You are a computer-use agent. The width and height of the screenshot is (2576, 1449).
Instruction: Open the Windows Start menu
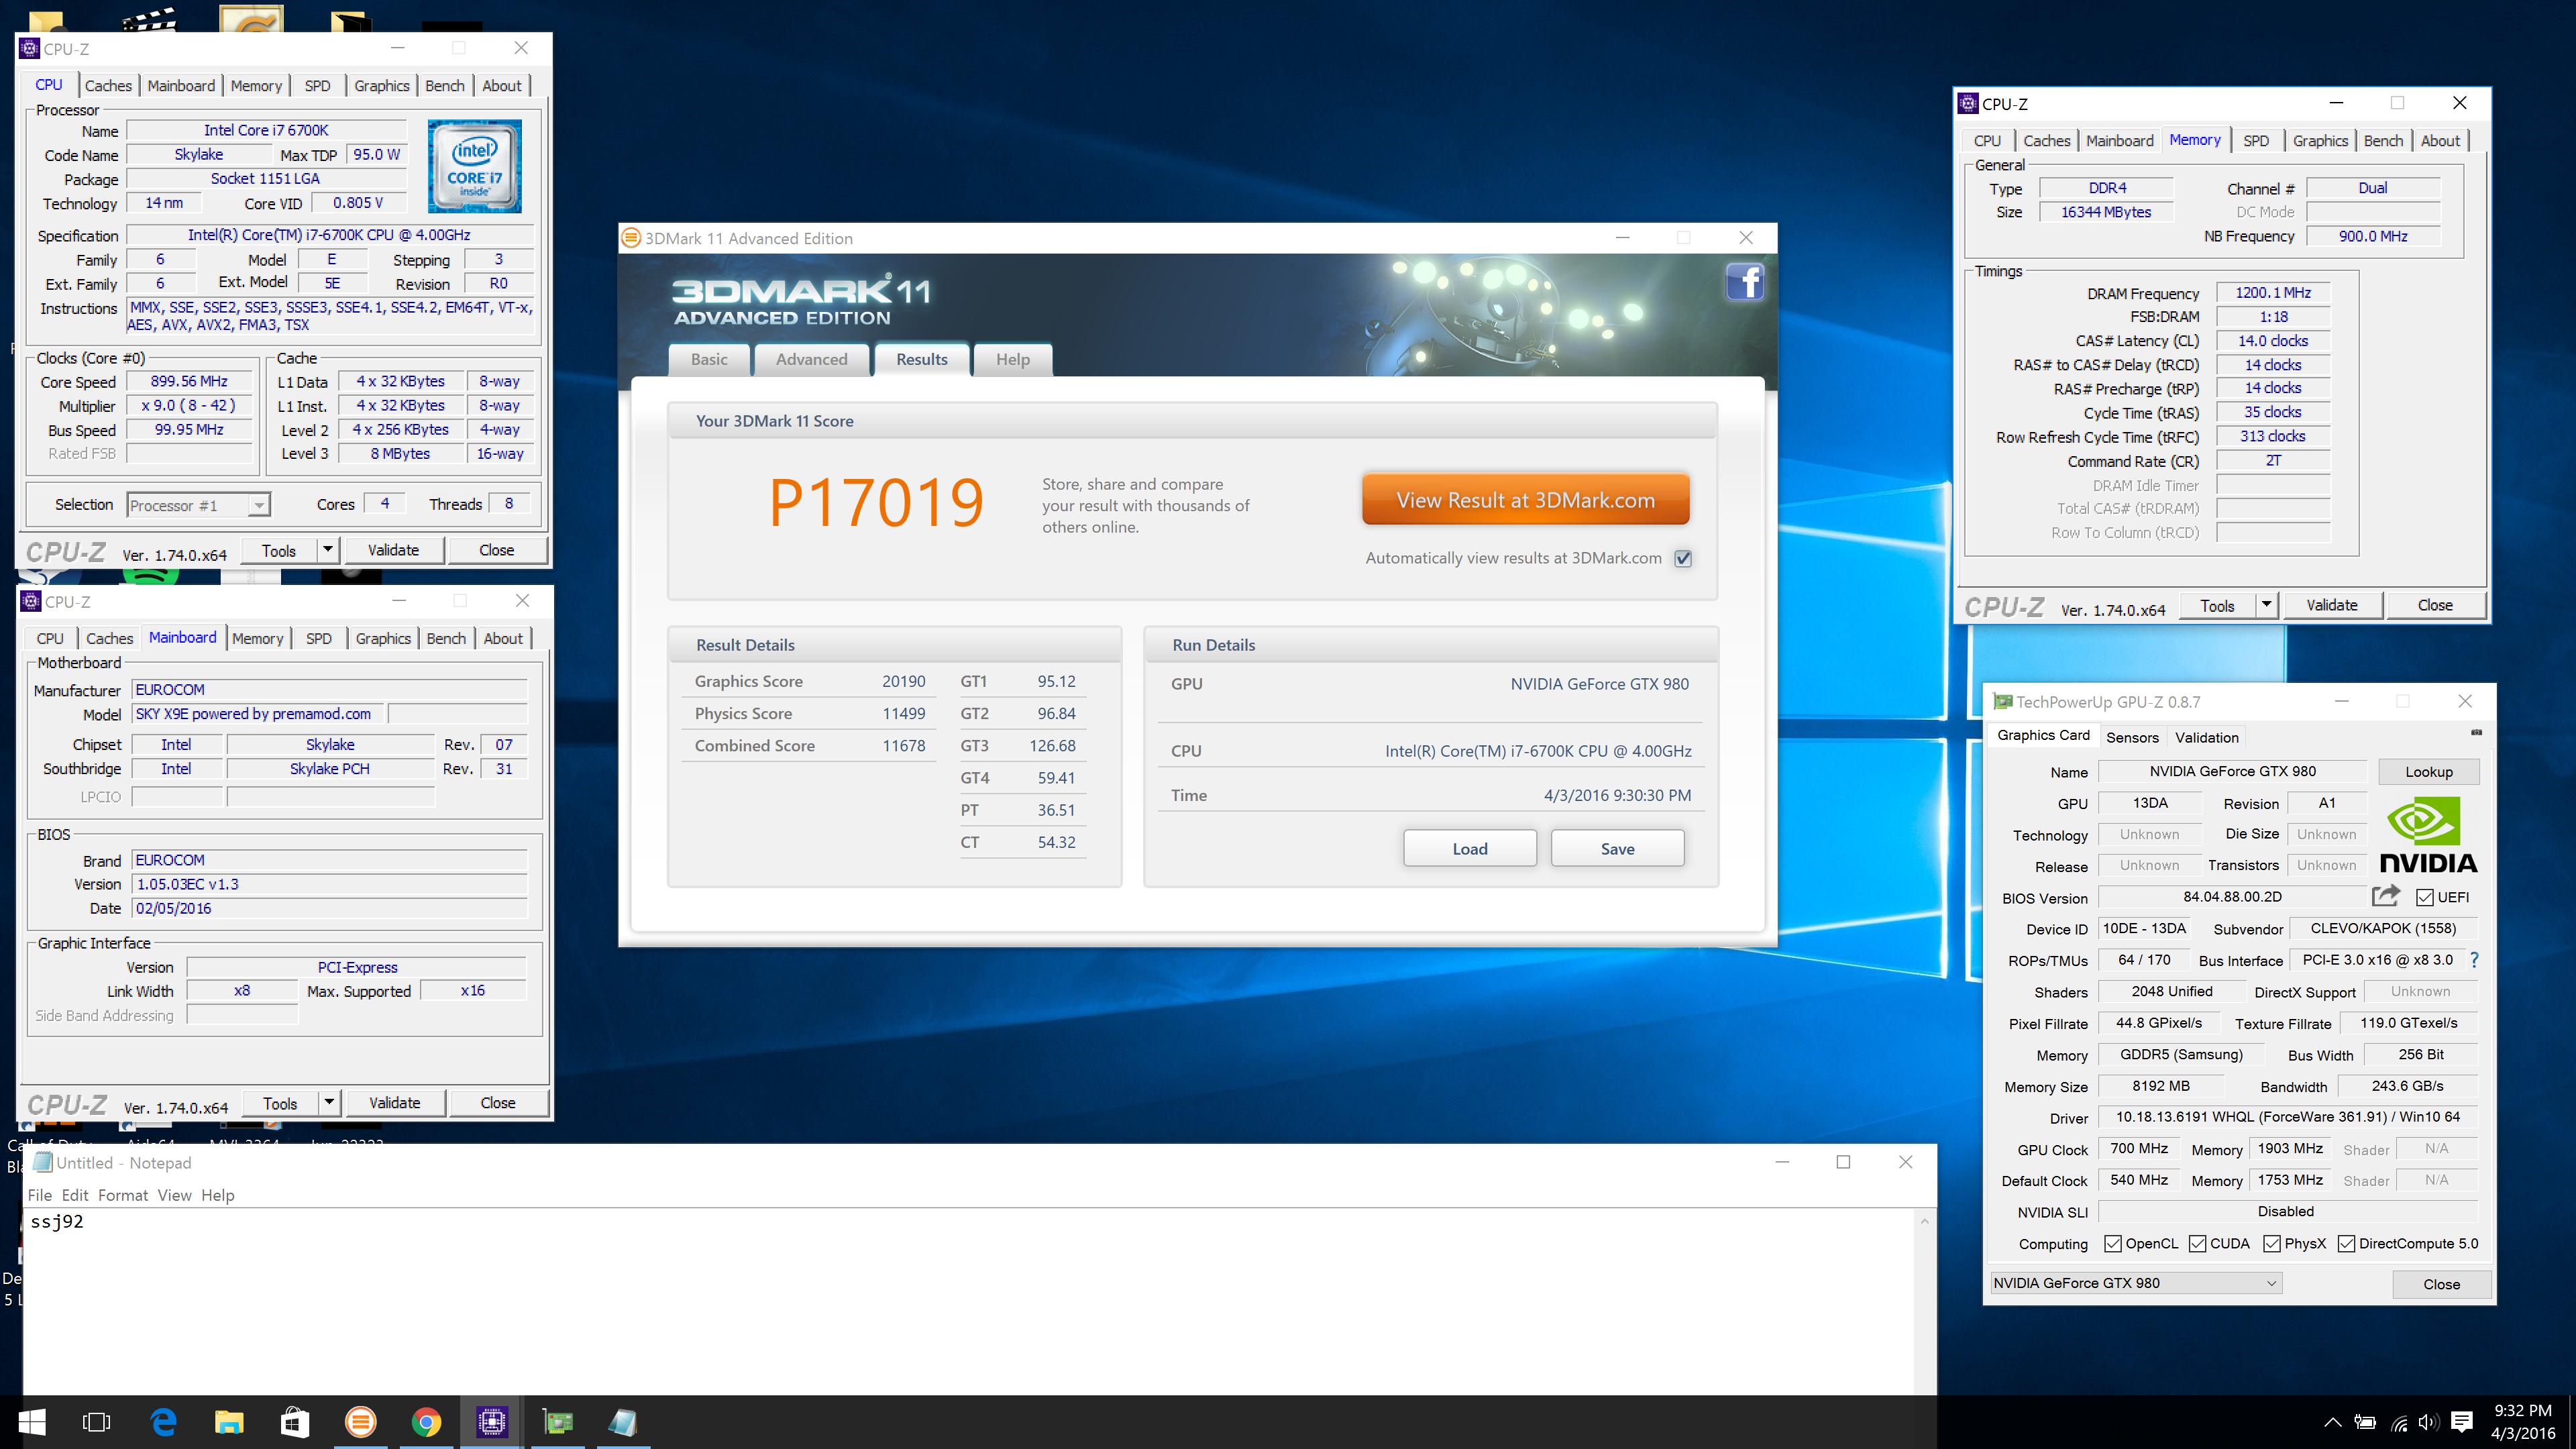[31, 1422]
